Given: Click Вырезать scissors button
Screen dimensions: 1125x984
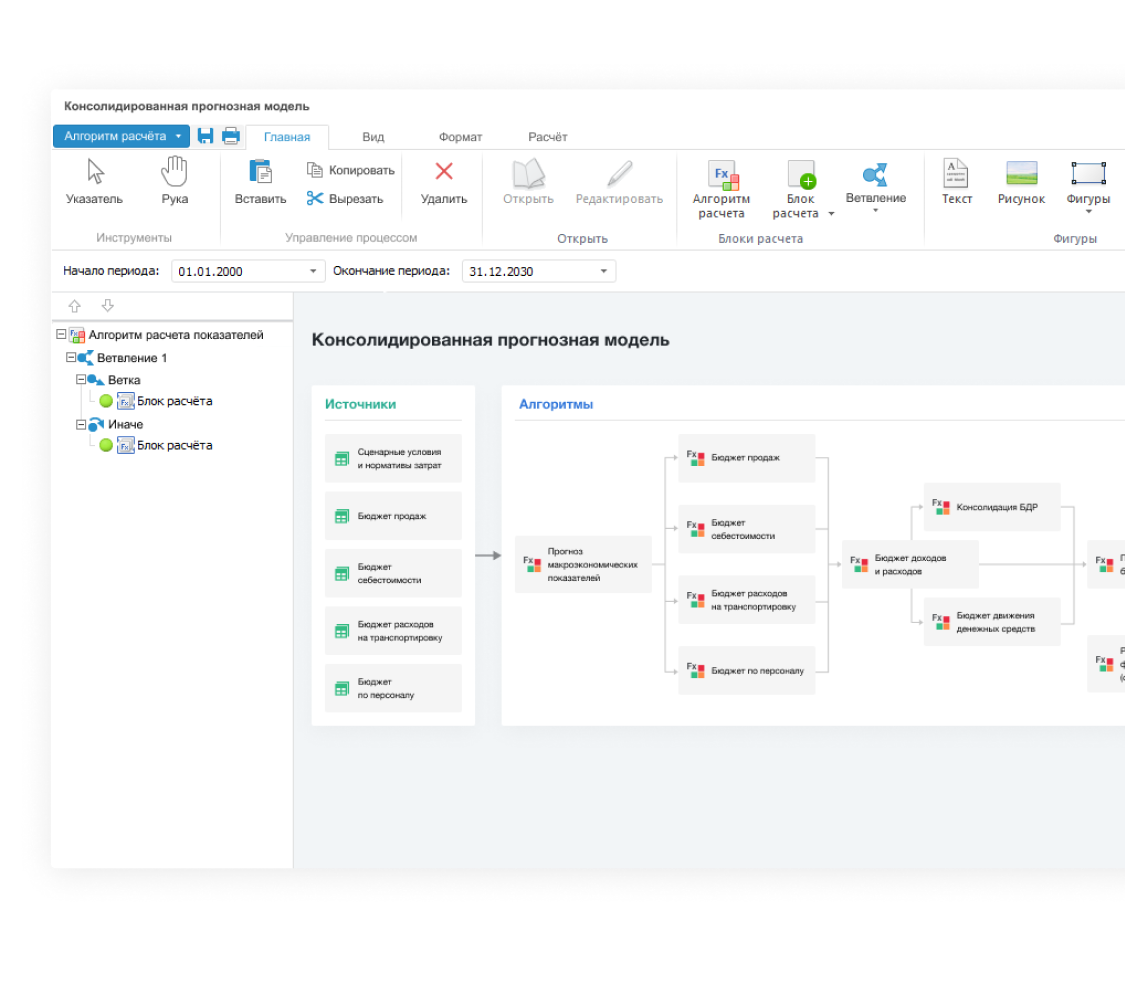Looking at the screenshot, I should [x=345, y=199].
